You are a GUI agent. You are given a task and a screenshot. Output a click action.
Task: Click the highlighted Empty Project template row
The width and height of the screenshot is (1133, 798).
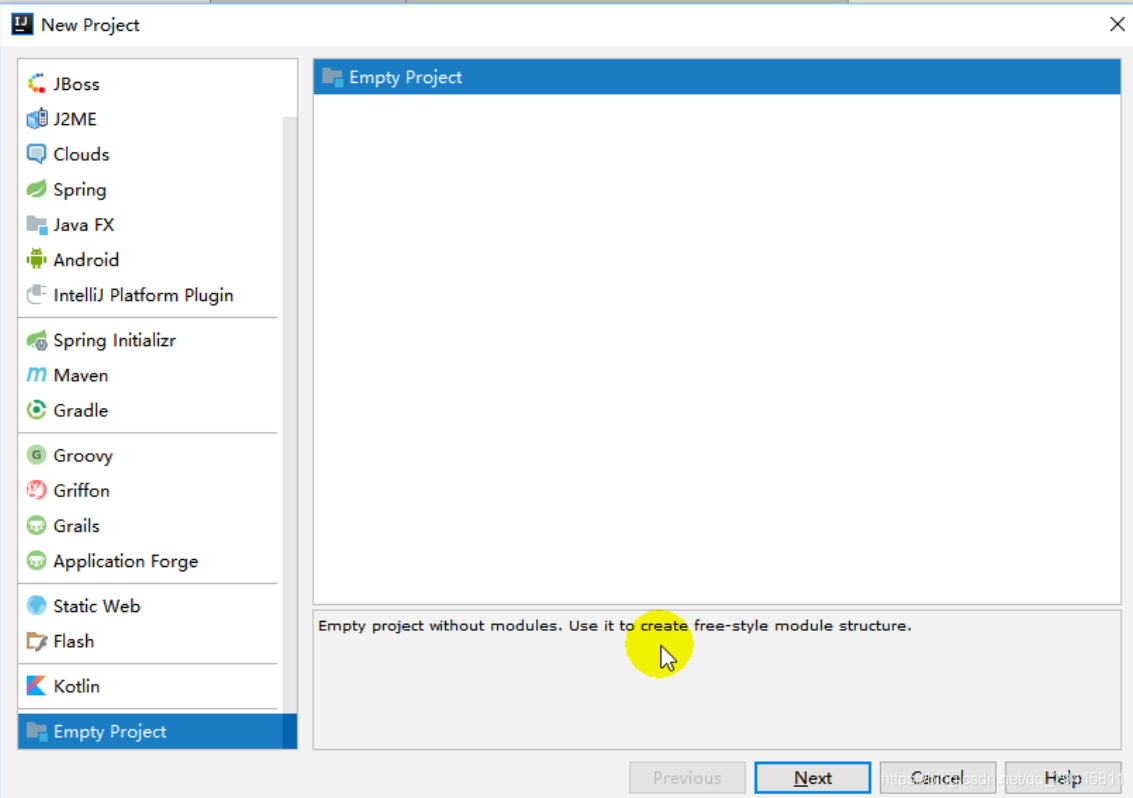(x=717, y=77)
